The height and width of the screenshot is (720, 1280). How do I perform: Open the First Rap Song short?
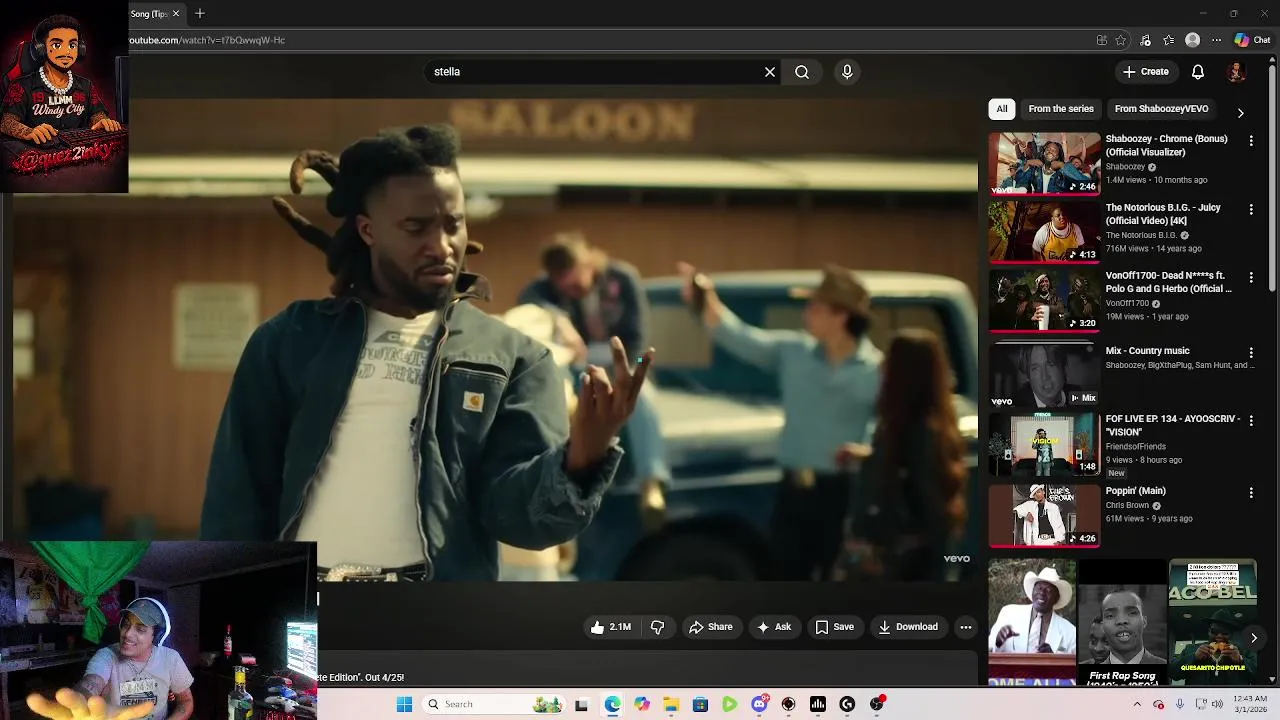pyautogui.click(x=1122, y=622)
